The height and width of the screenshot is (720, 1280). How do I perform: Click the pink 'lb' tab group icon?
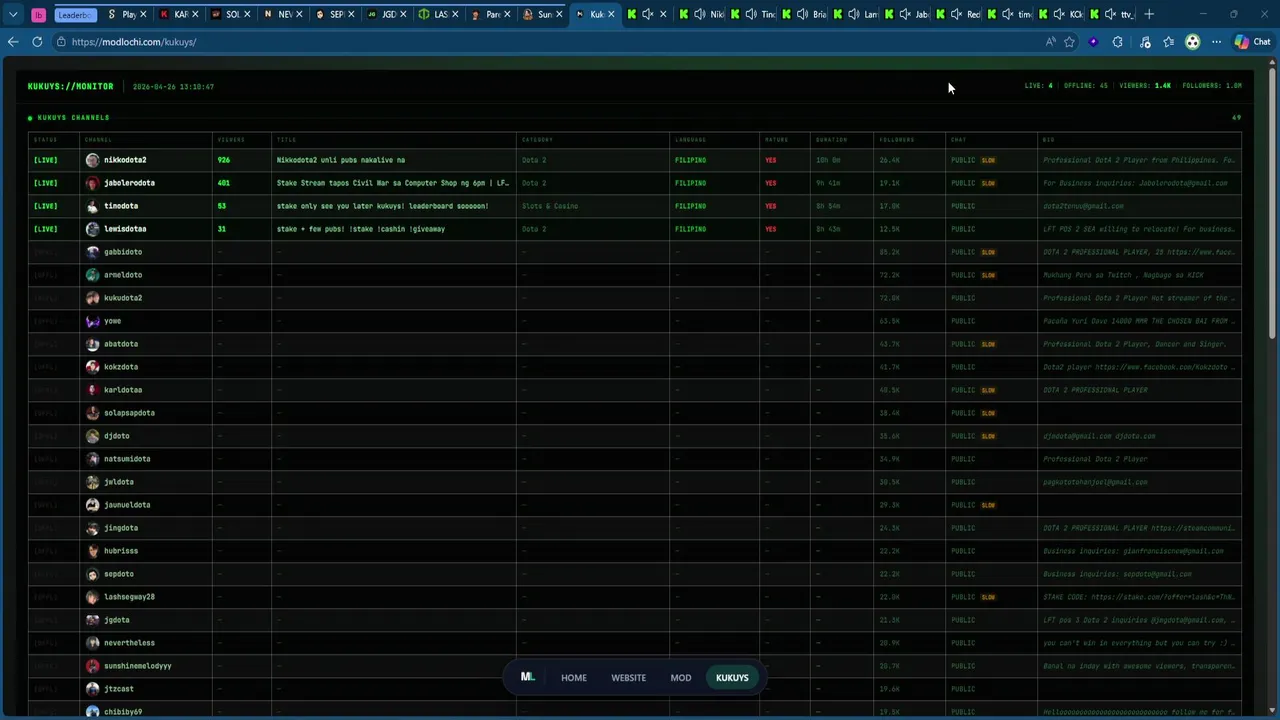[38, 14]
